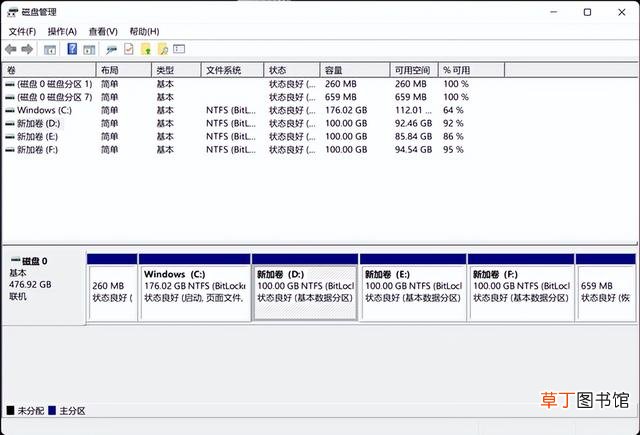640x435 pixels.
Task: Minimize the 磁盘管理 window
Action: [553, 12]
